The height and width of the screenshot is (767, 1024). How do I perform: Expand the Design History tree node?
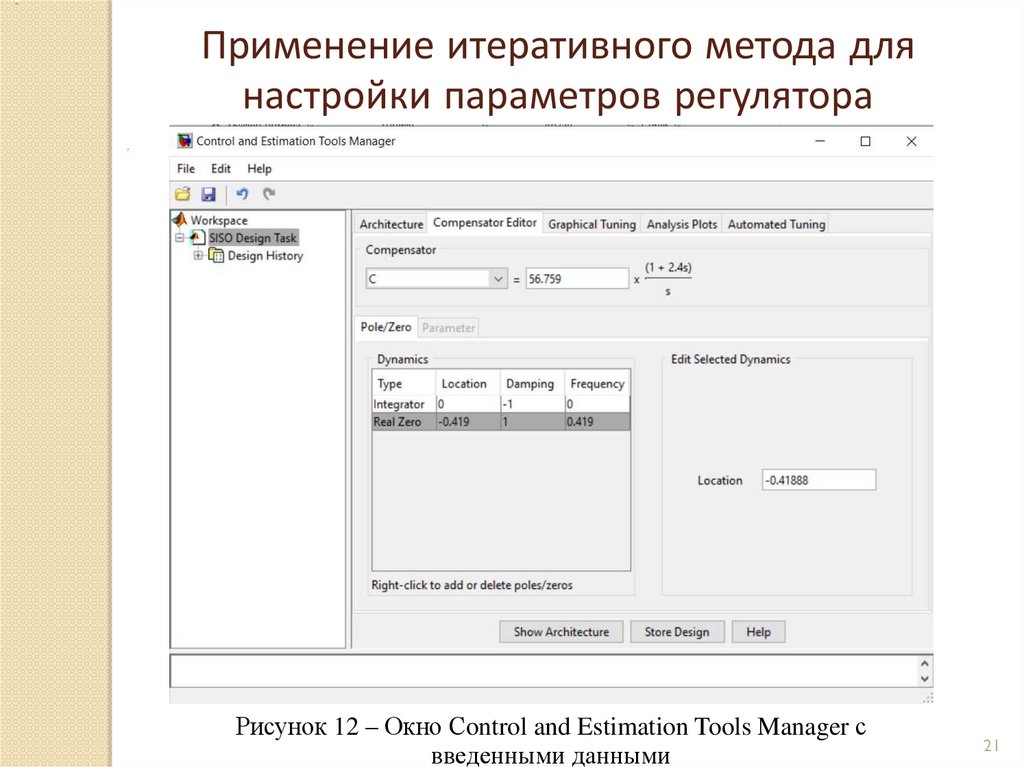coord(197,255)
